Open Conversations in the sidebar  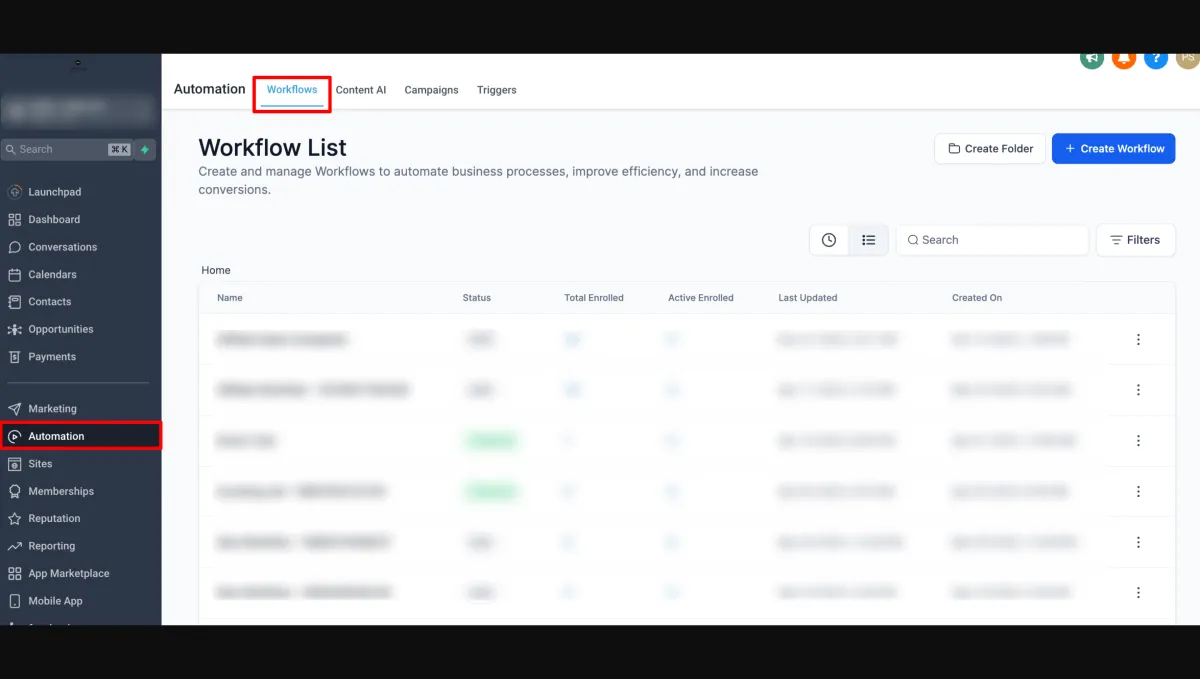(x=62, y=247)
